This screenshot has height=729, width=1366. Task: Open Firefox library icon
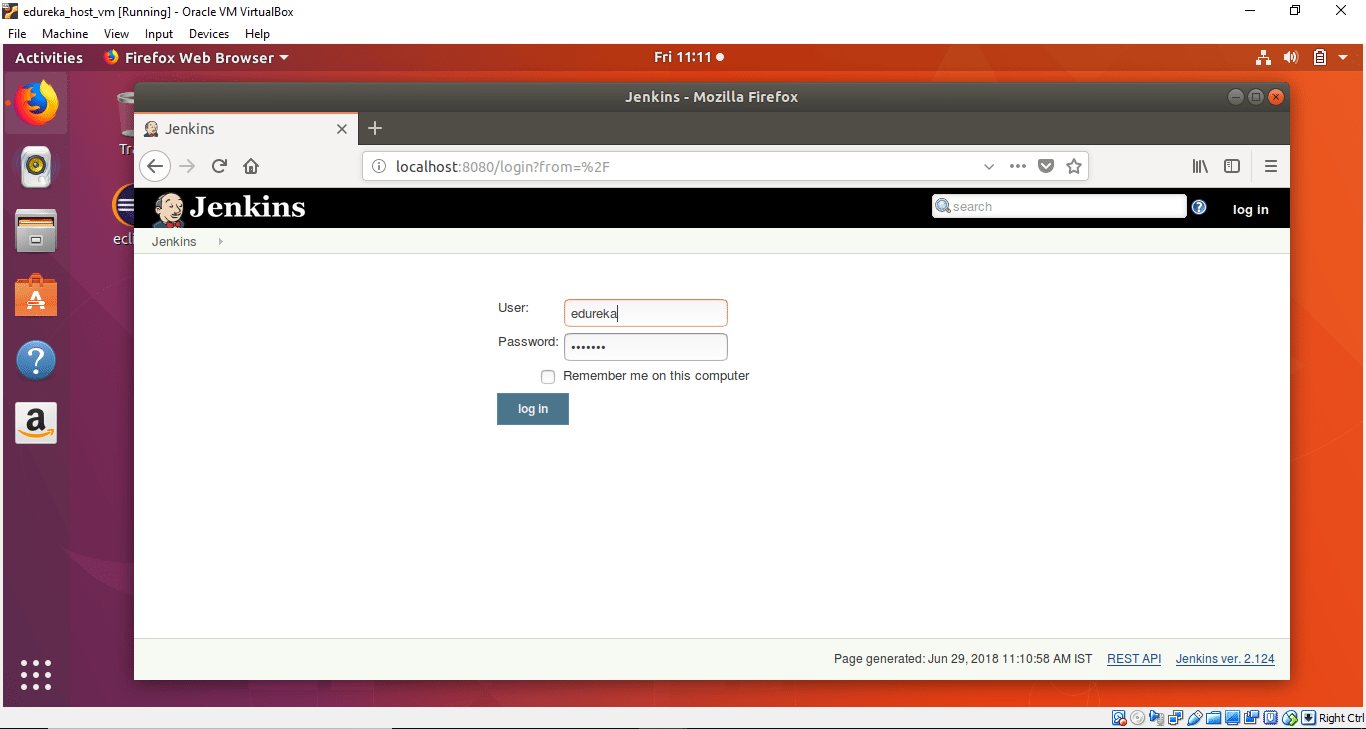pyautogui.click(x=1200, y=166)
